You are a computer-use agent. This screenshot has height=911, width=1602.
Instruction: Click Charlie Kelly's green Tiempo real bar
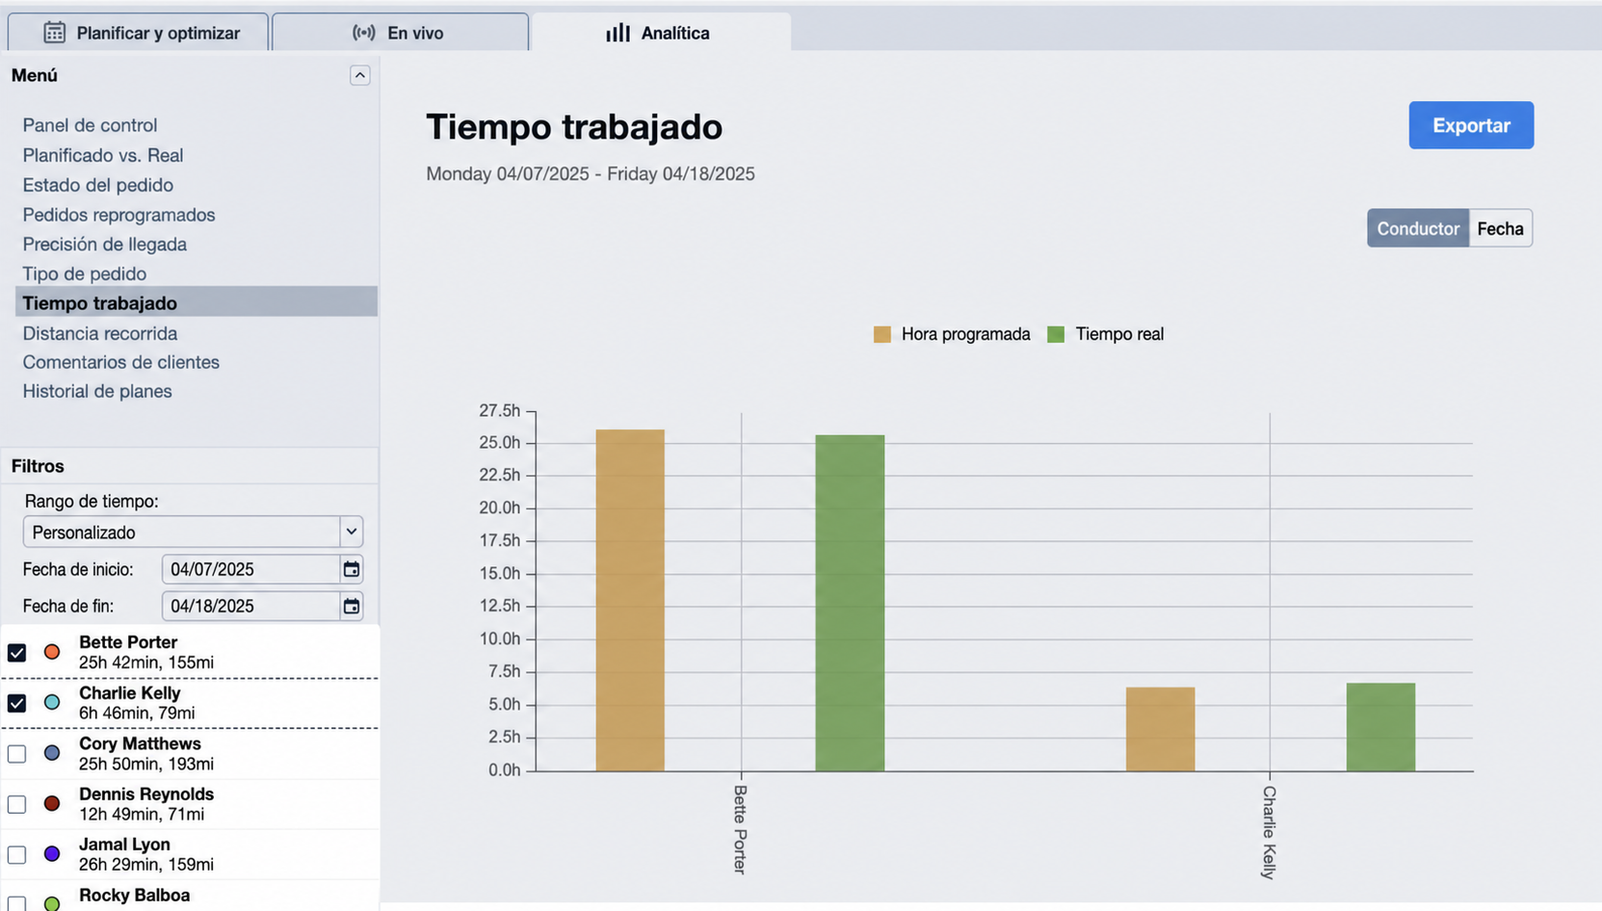point(1381,727)
